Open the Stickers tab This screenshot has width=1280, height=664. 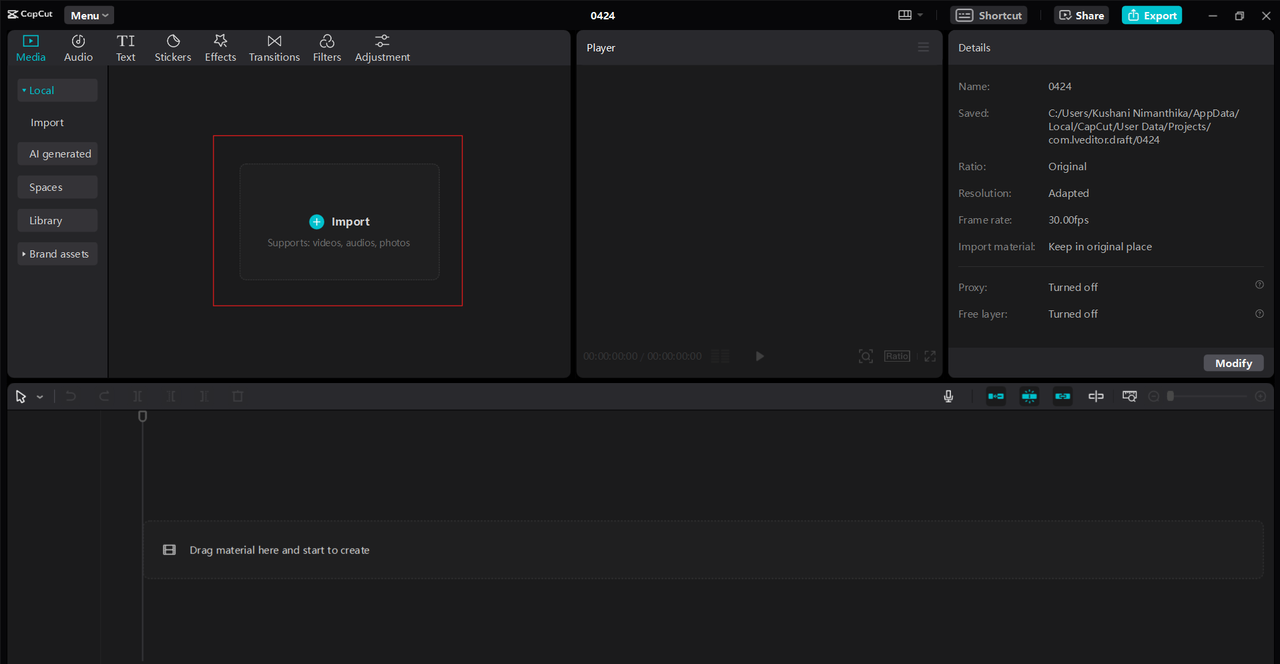click(173, 48)
